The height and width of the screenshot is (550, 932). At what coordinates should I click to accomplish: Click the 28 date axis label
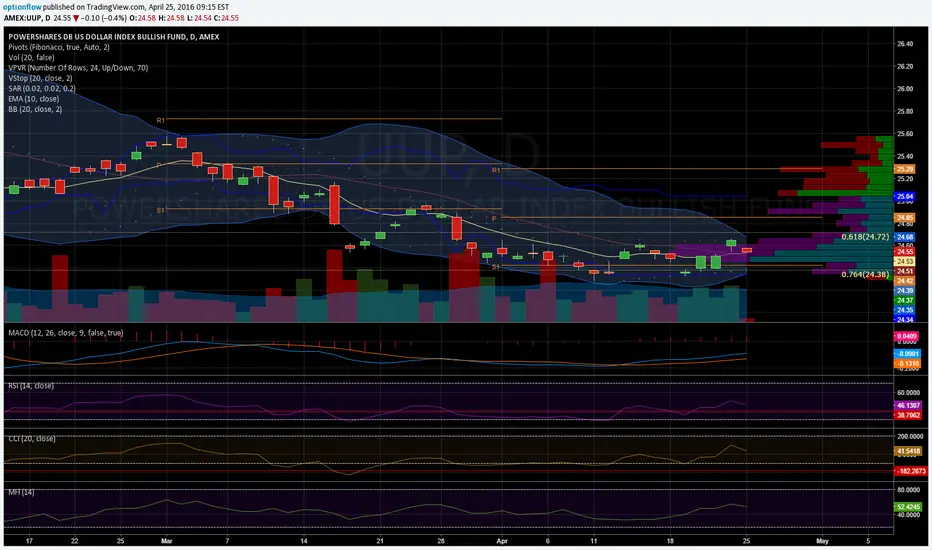(441, 541)
